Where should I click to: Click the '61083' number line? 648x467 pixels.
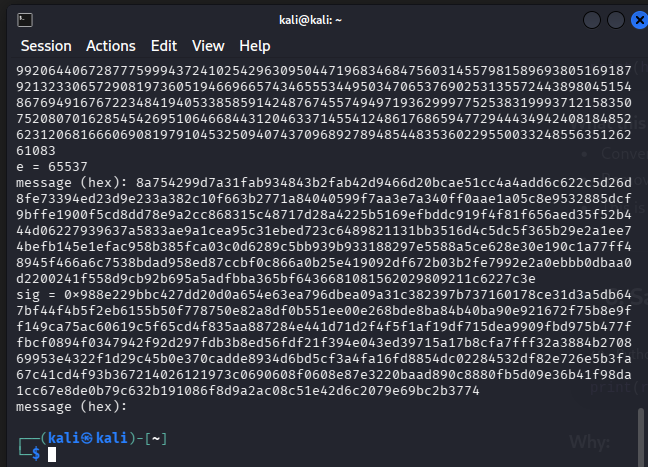(36, 151)
